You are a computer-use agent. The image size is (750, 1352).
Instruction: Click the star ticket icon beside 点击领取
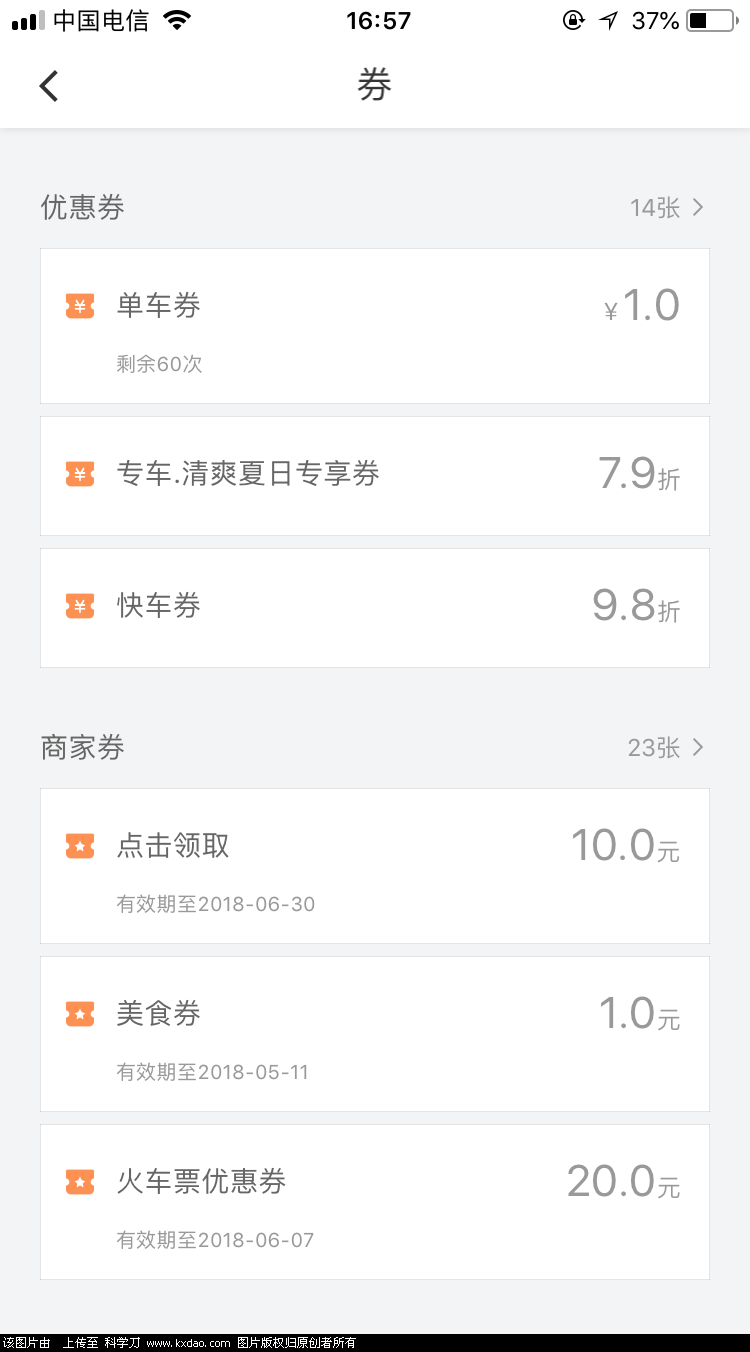[x=80, y=846]
